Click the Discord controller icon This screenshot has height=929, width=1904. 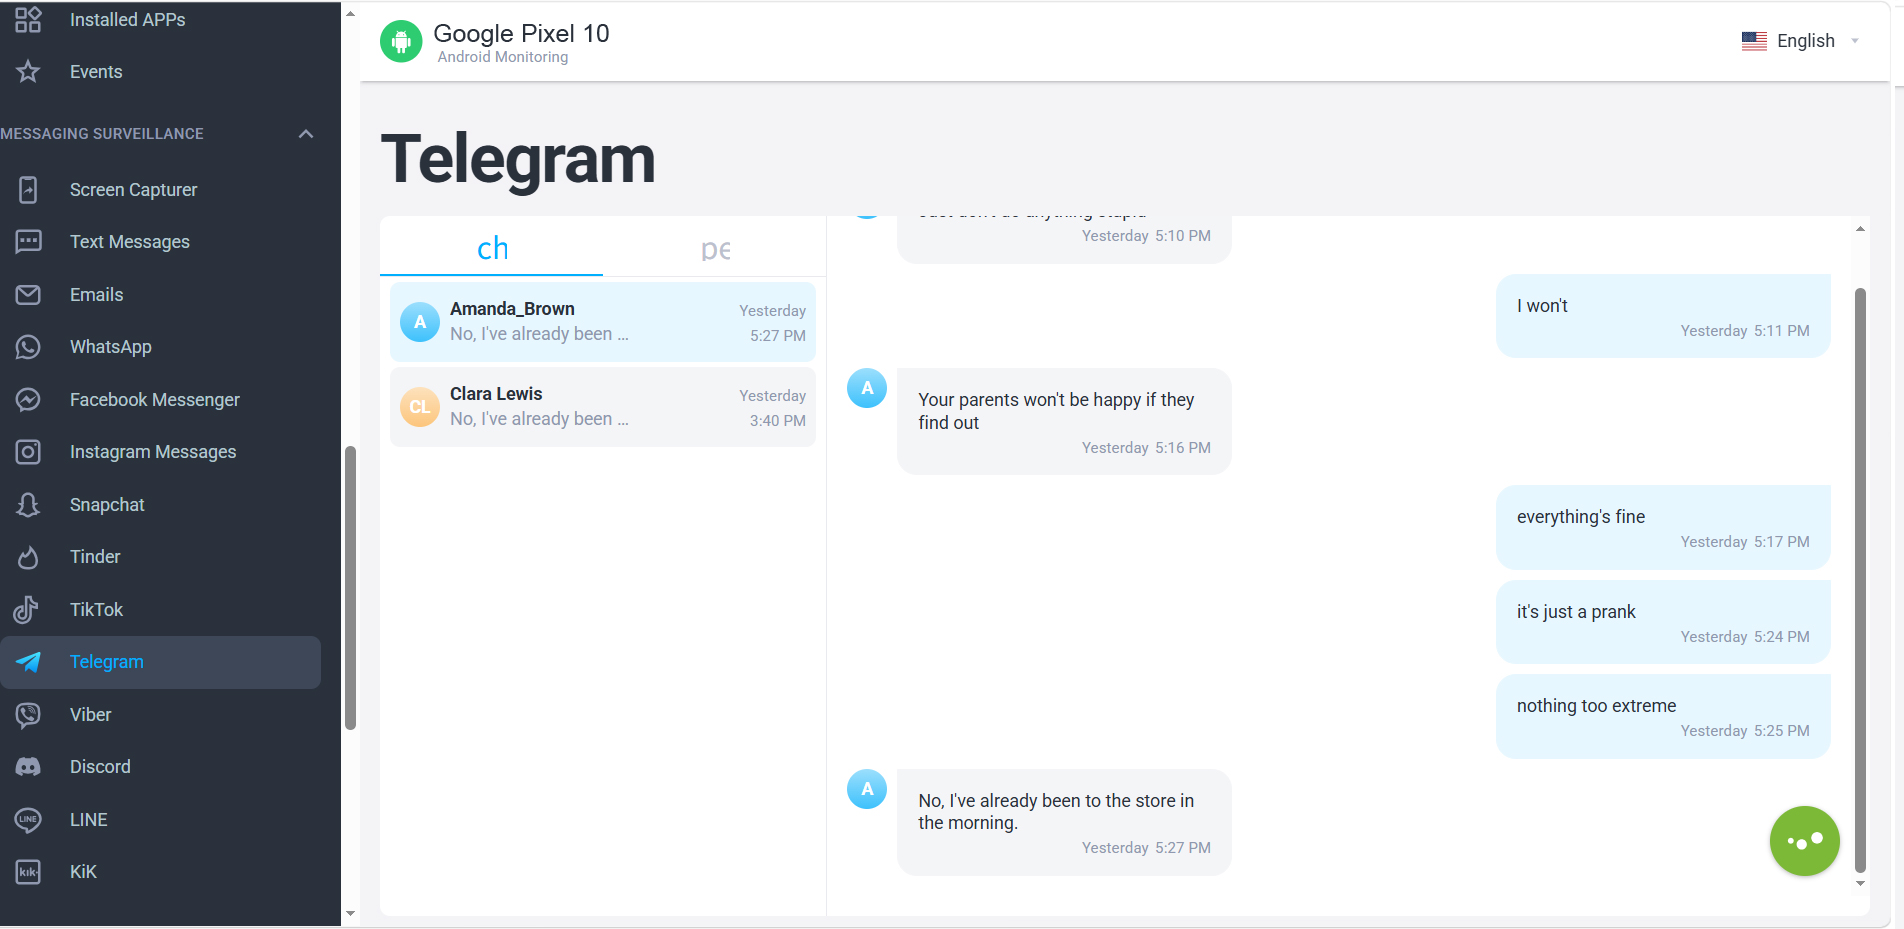point(28,767)
